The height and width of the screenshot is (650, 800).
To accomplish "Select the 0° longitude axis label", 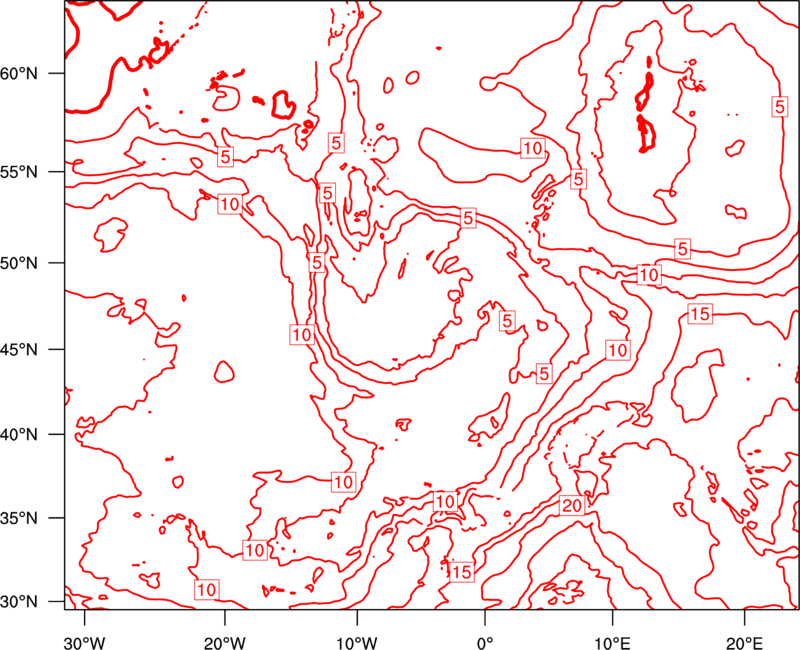I will tap(485, 643).
